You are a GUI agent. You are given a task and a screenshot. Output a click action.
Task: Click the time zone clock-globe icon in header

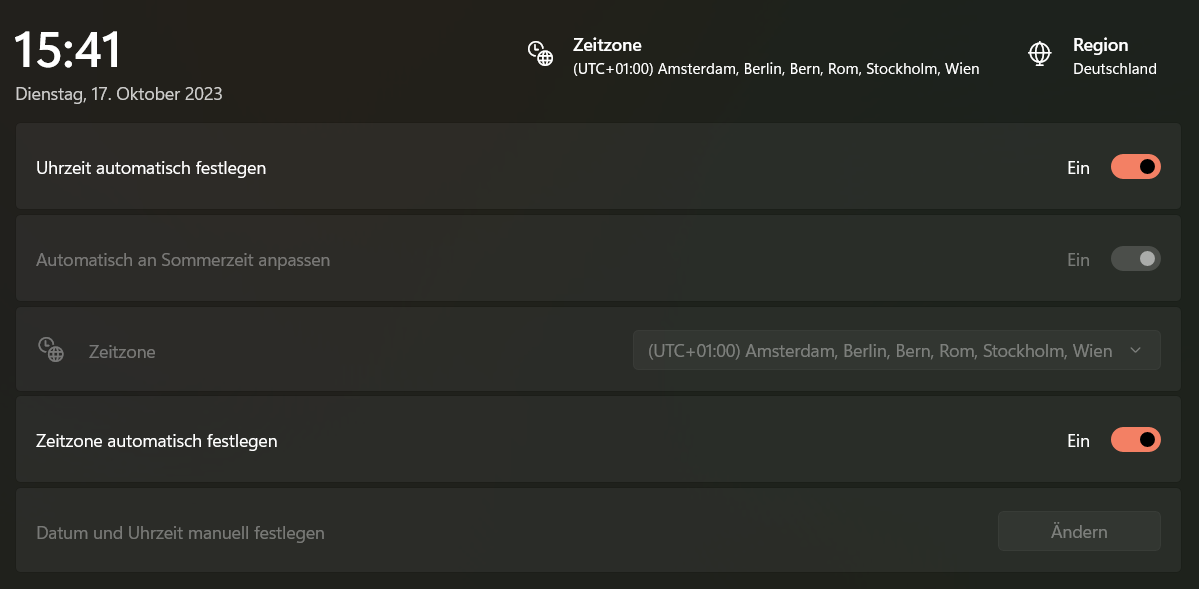pos(541,54)
